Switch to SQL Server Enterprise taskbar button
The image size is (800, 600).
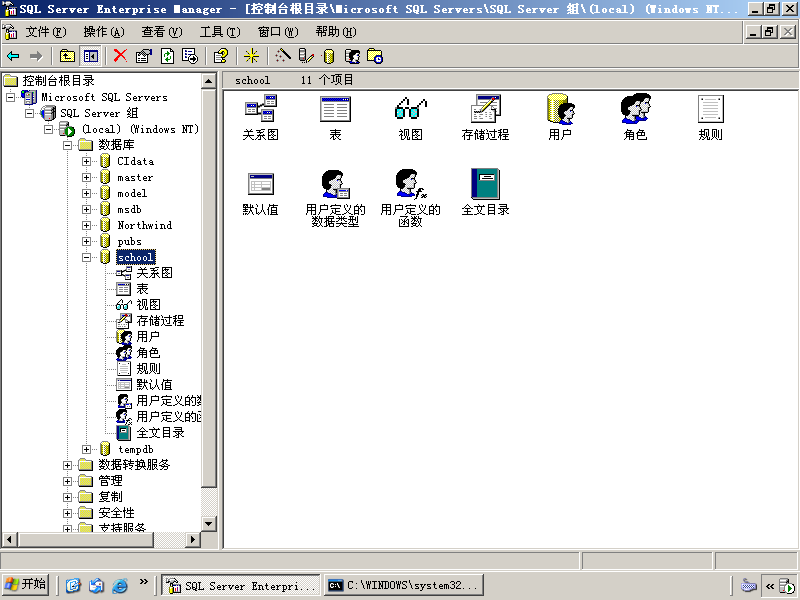point(241,585)
